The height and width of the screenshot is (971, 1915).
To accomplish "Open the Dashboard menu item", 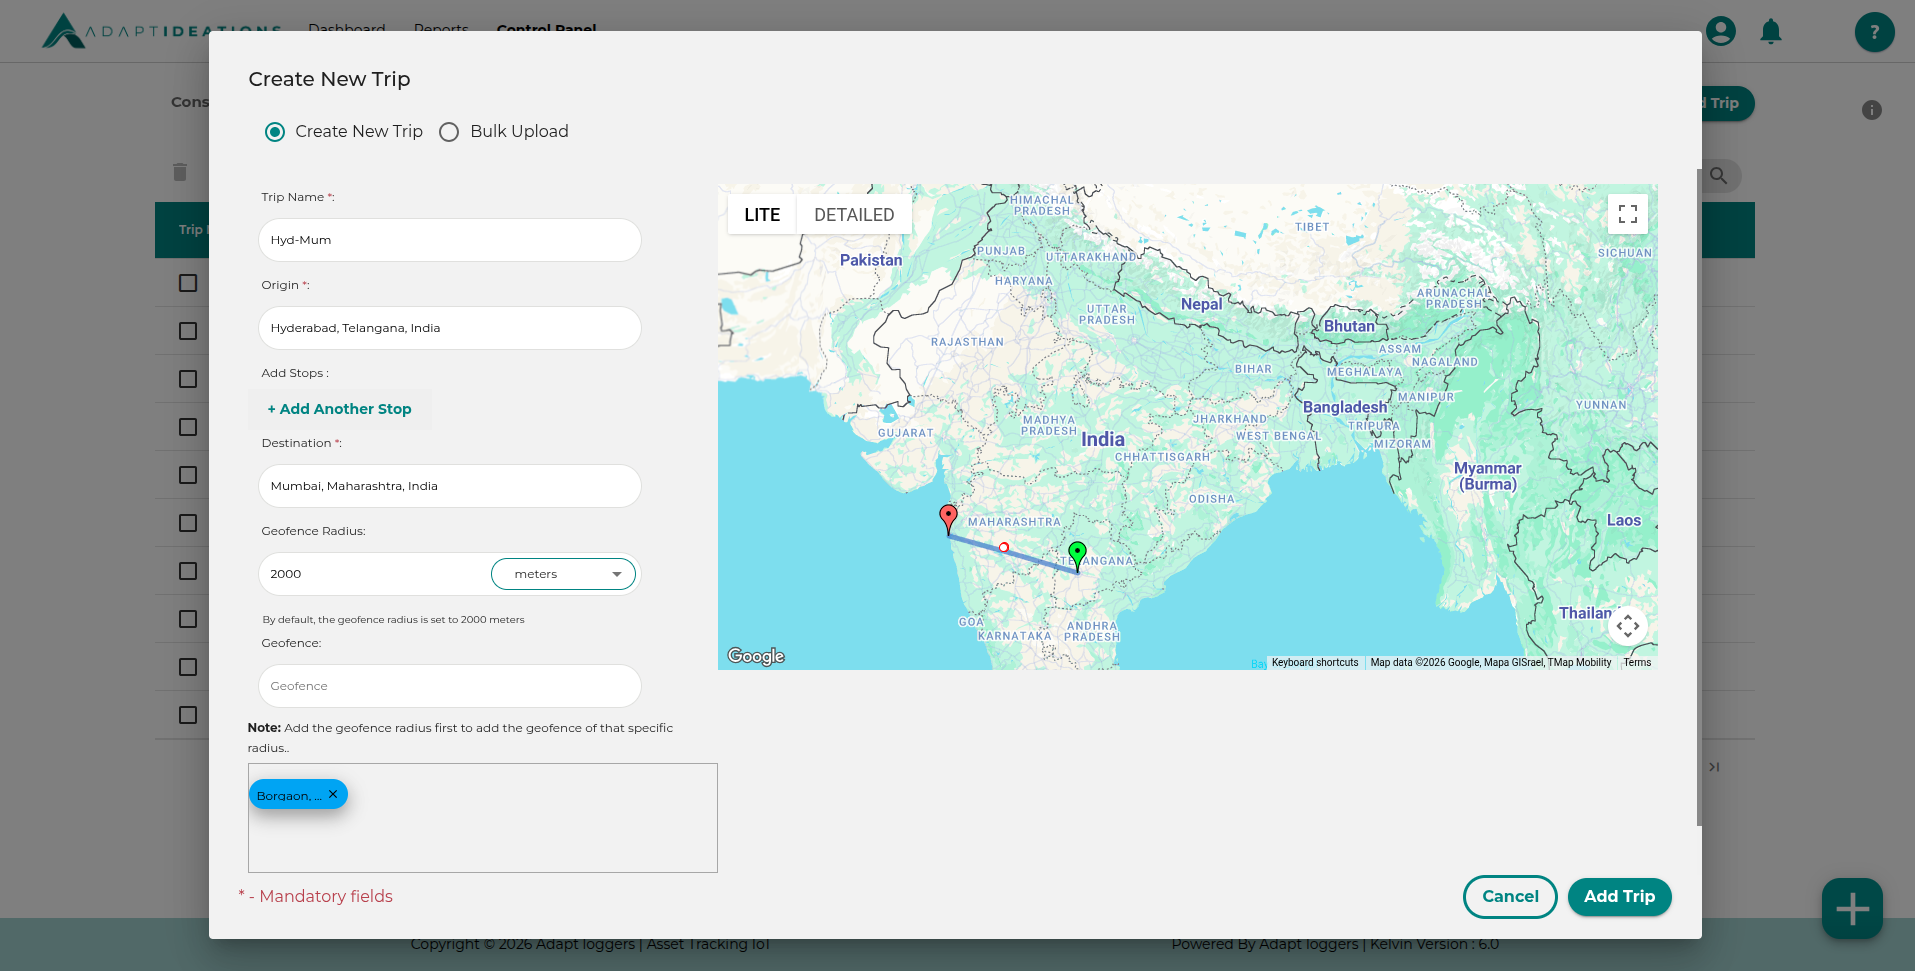I will [x=347, y=30].
